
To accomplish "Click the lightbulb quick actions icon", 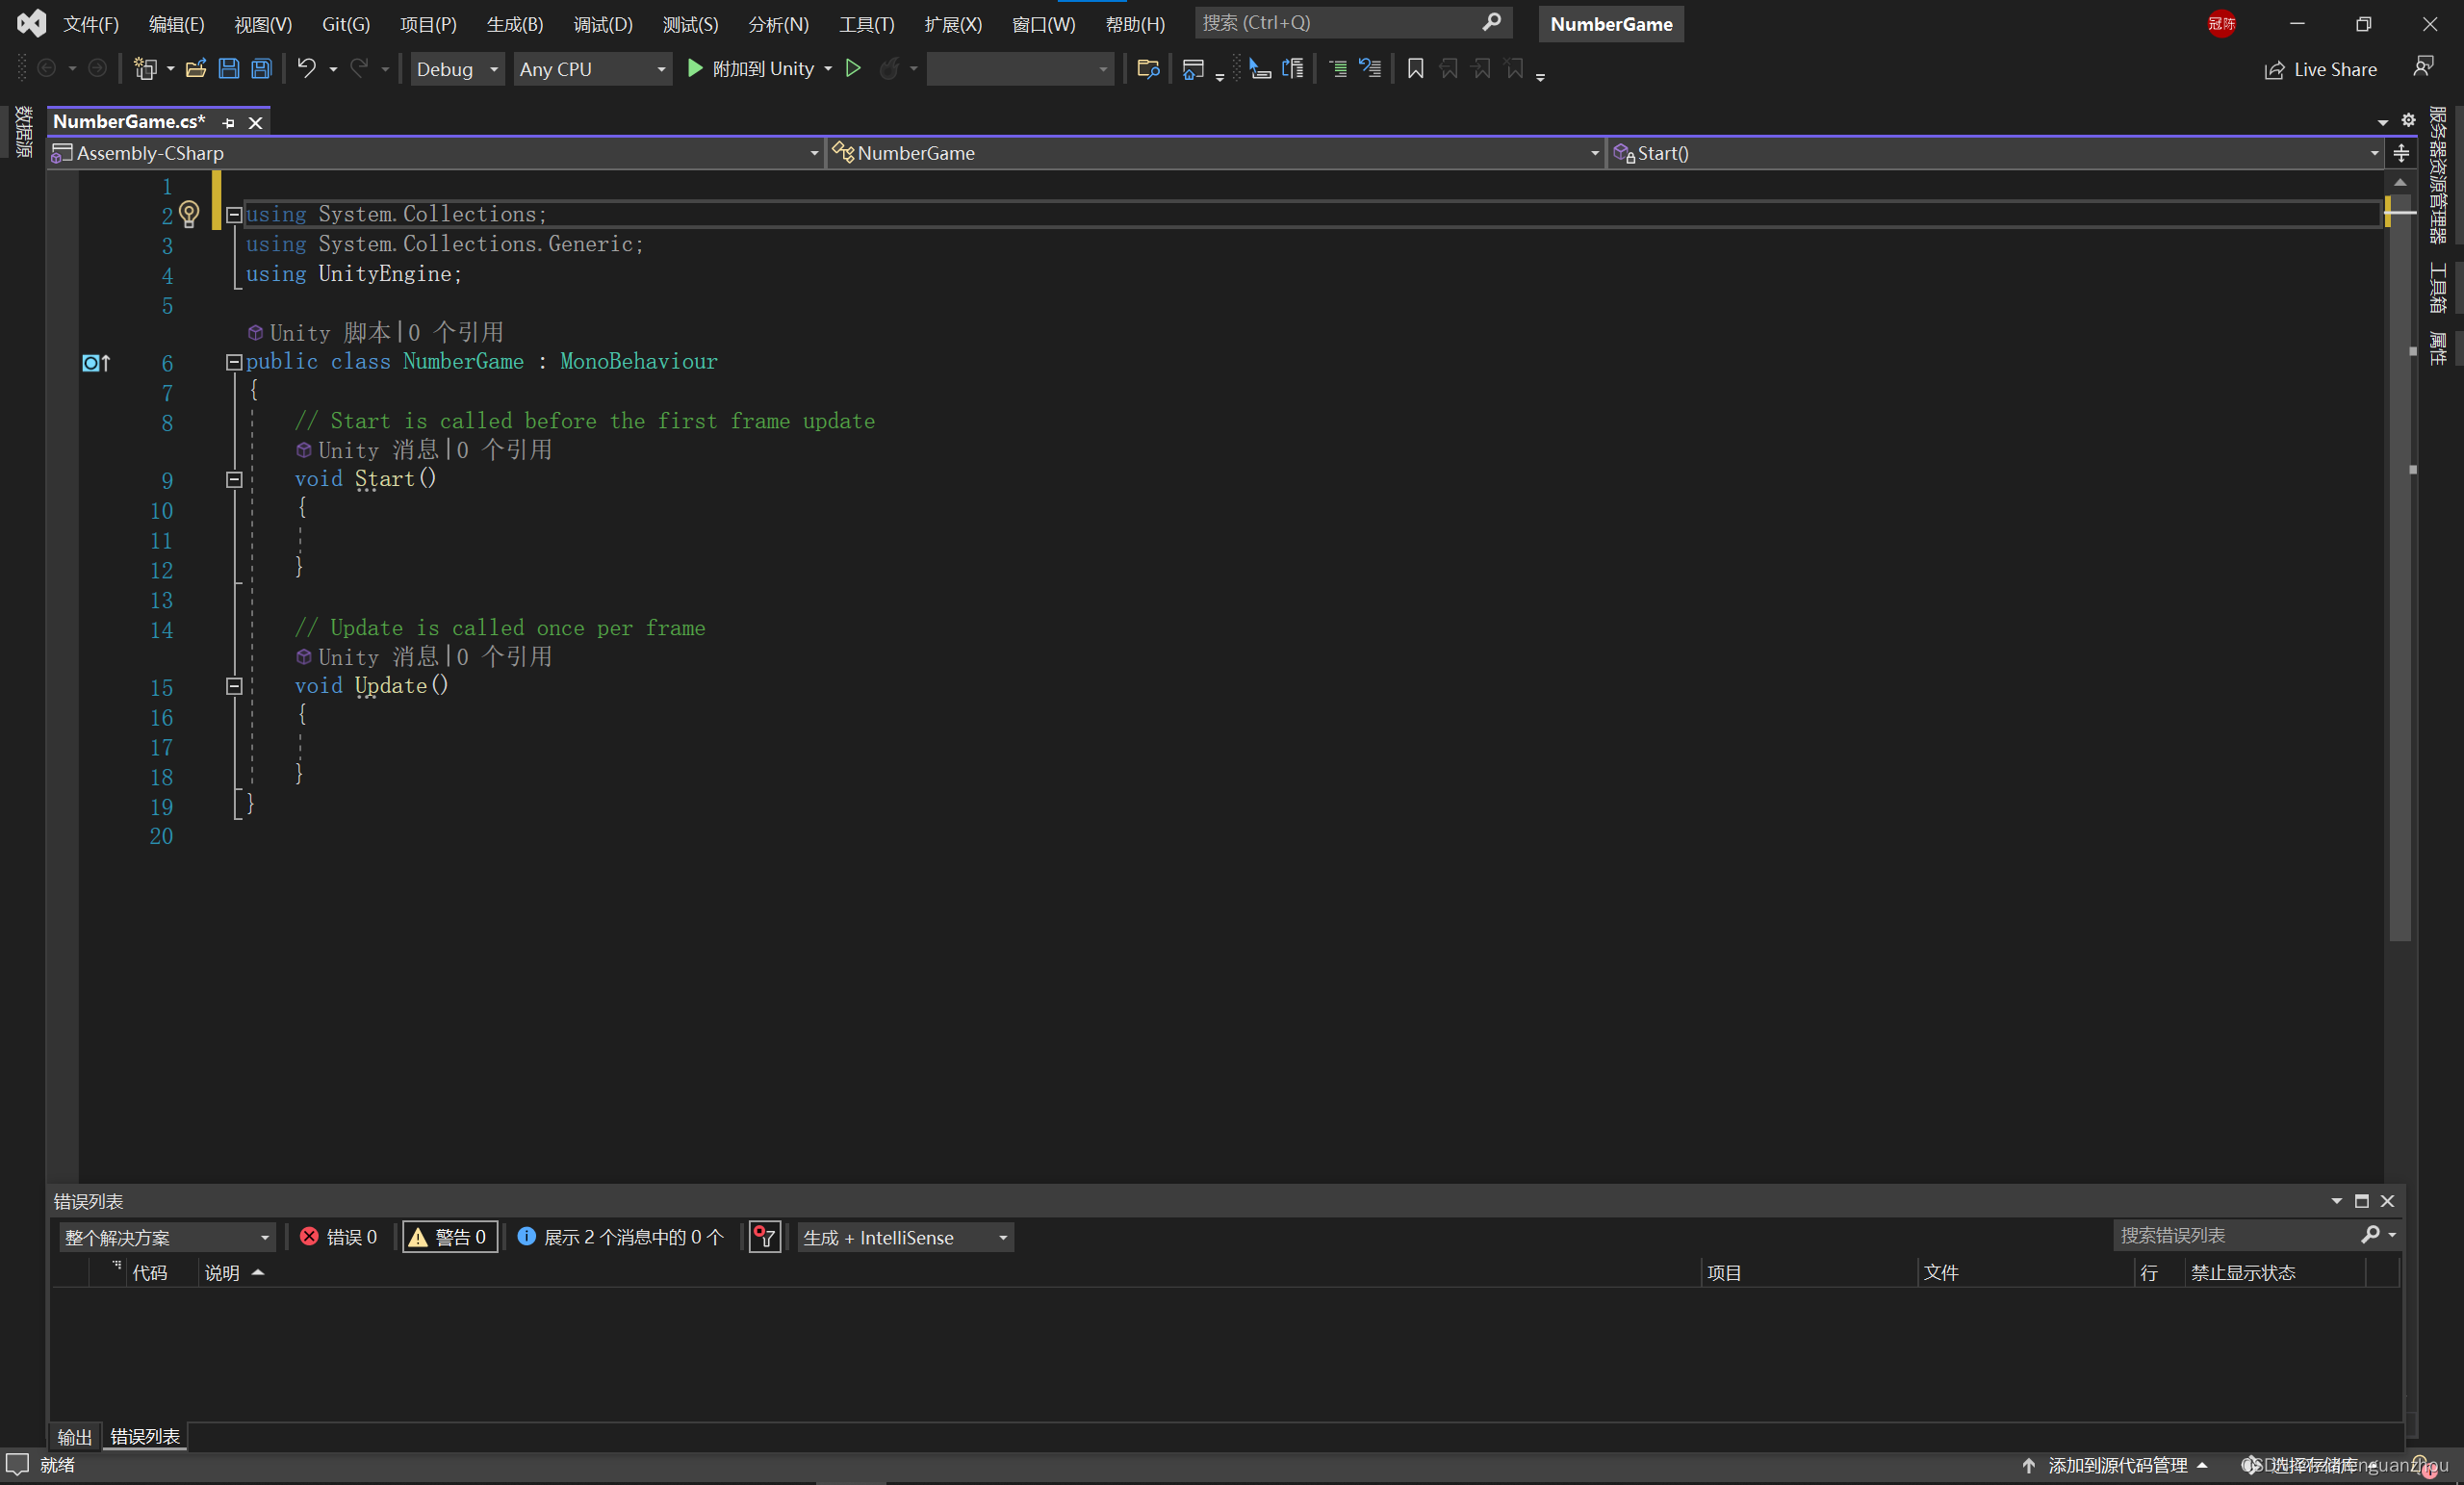I will [189, 214].
